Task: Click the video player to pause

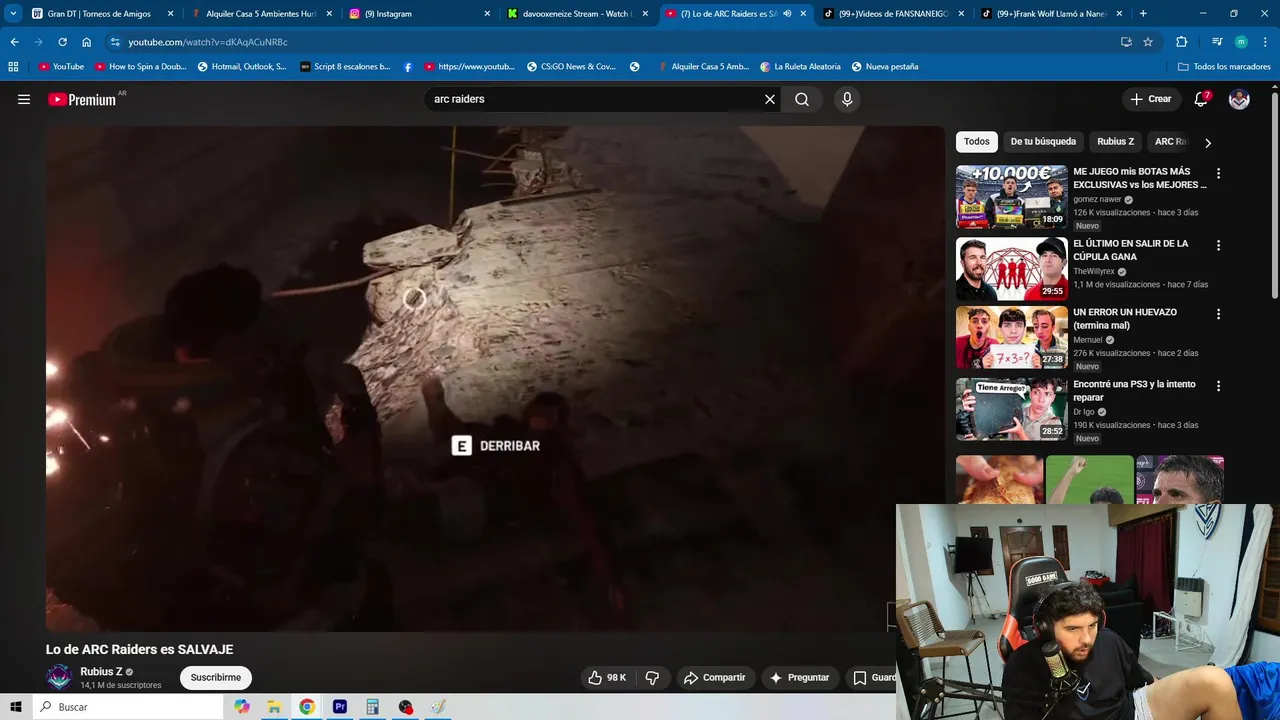Action: click(495, 378)
